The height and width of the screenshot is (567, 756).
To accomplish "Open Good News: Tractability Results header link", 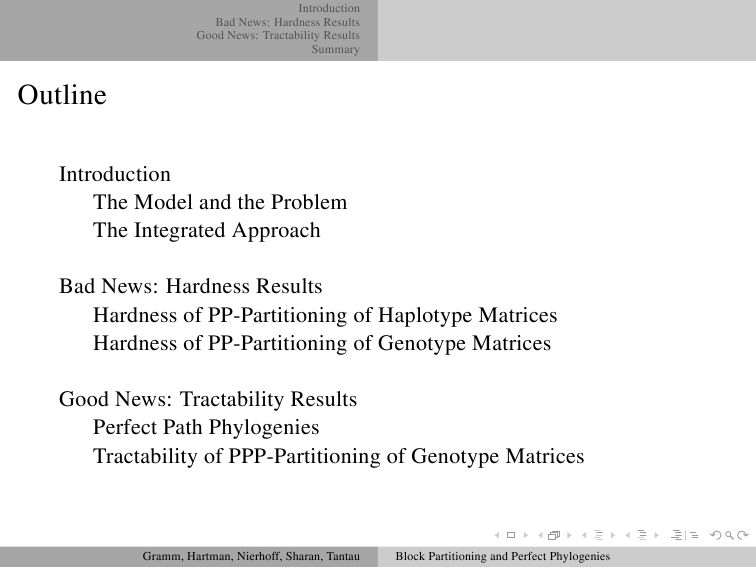I will click(278, 36).
